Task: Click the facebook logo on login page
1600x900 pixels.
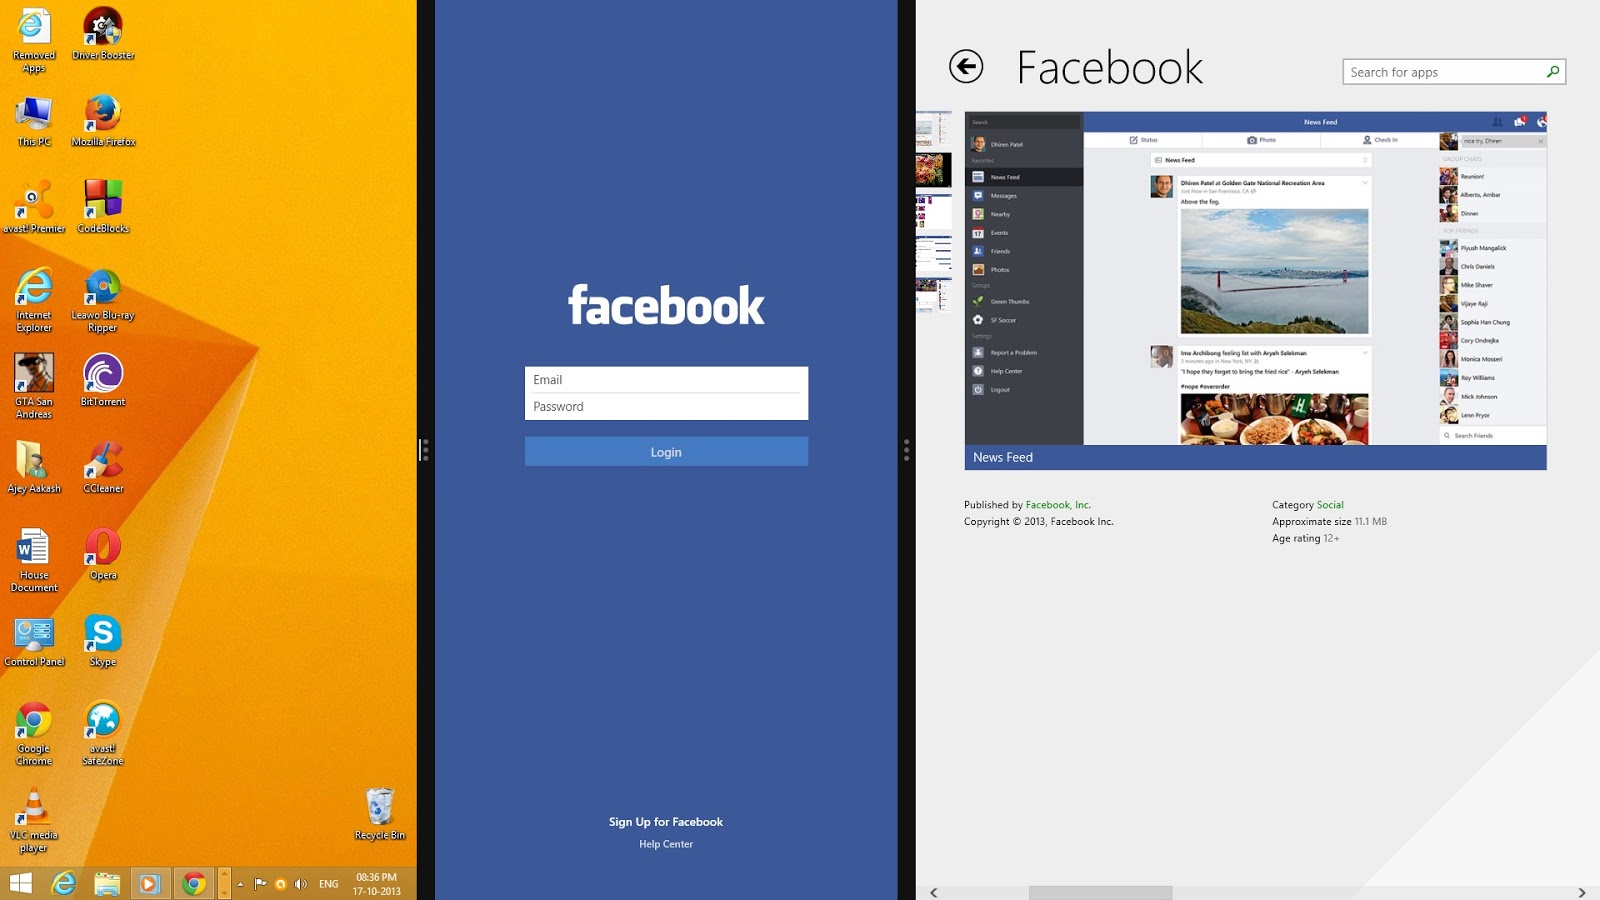Action: pos(666,305)
